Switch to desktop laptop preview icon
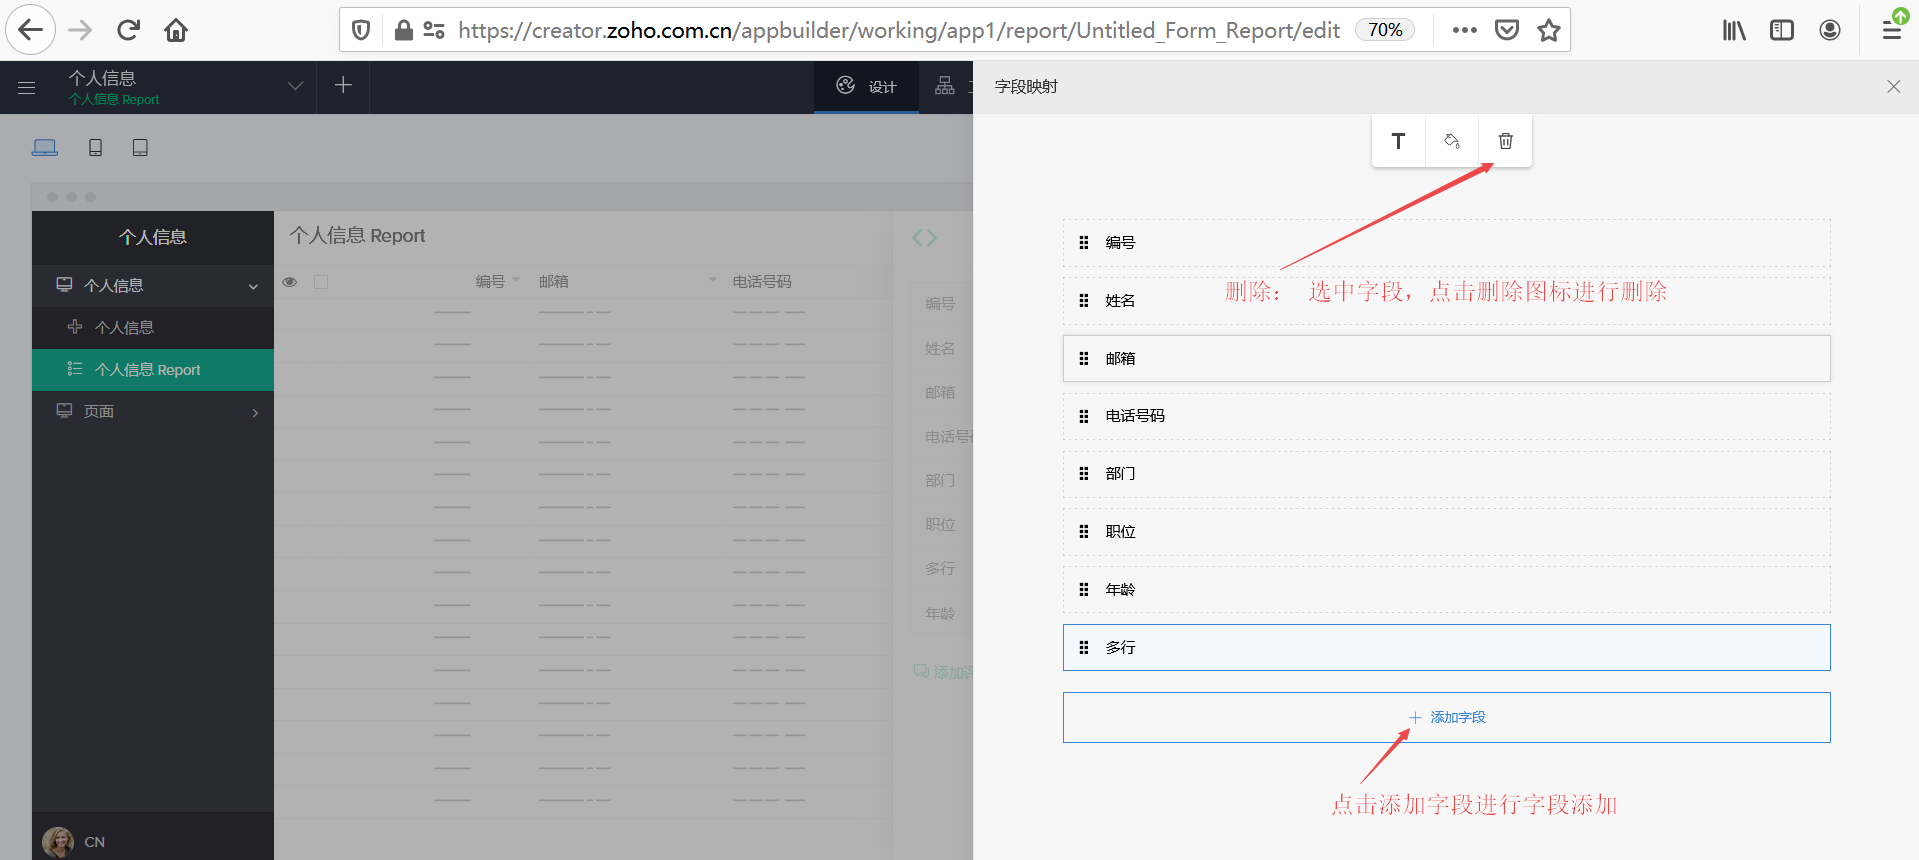The height and width of the screenshot is (860, 1919). point(45,148)
